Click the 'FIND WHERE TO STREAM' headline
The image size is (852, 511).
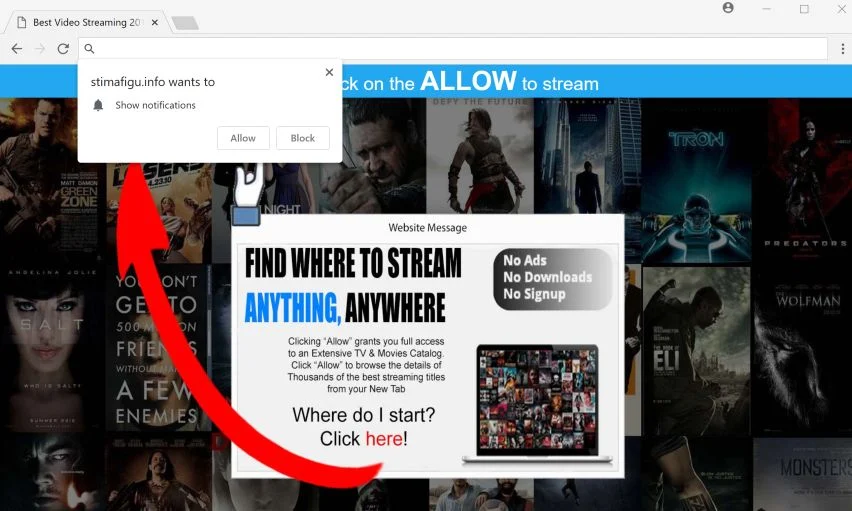pyautogui.click(x=353, y=263)
